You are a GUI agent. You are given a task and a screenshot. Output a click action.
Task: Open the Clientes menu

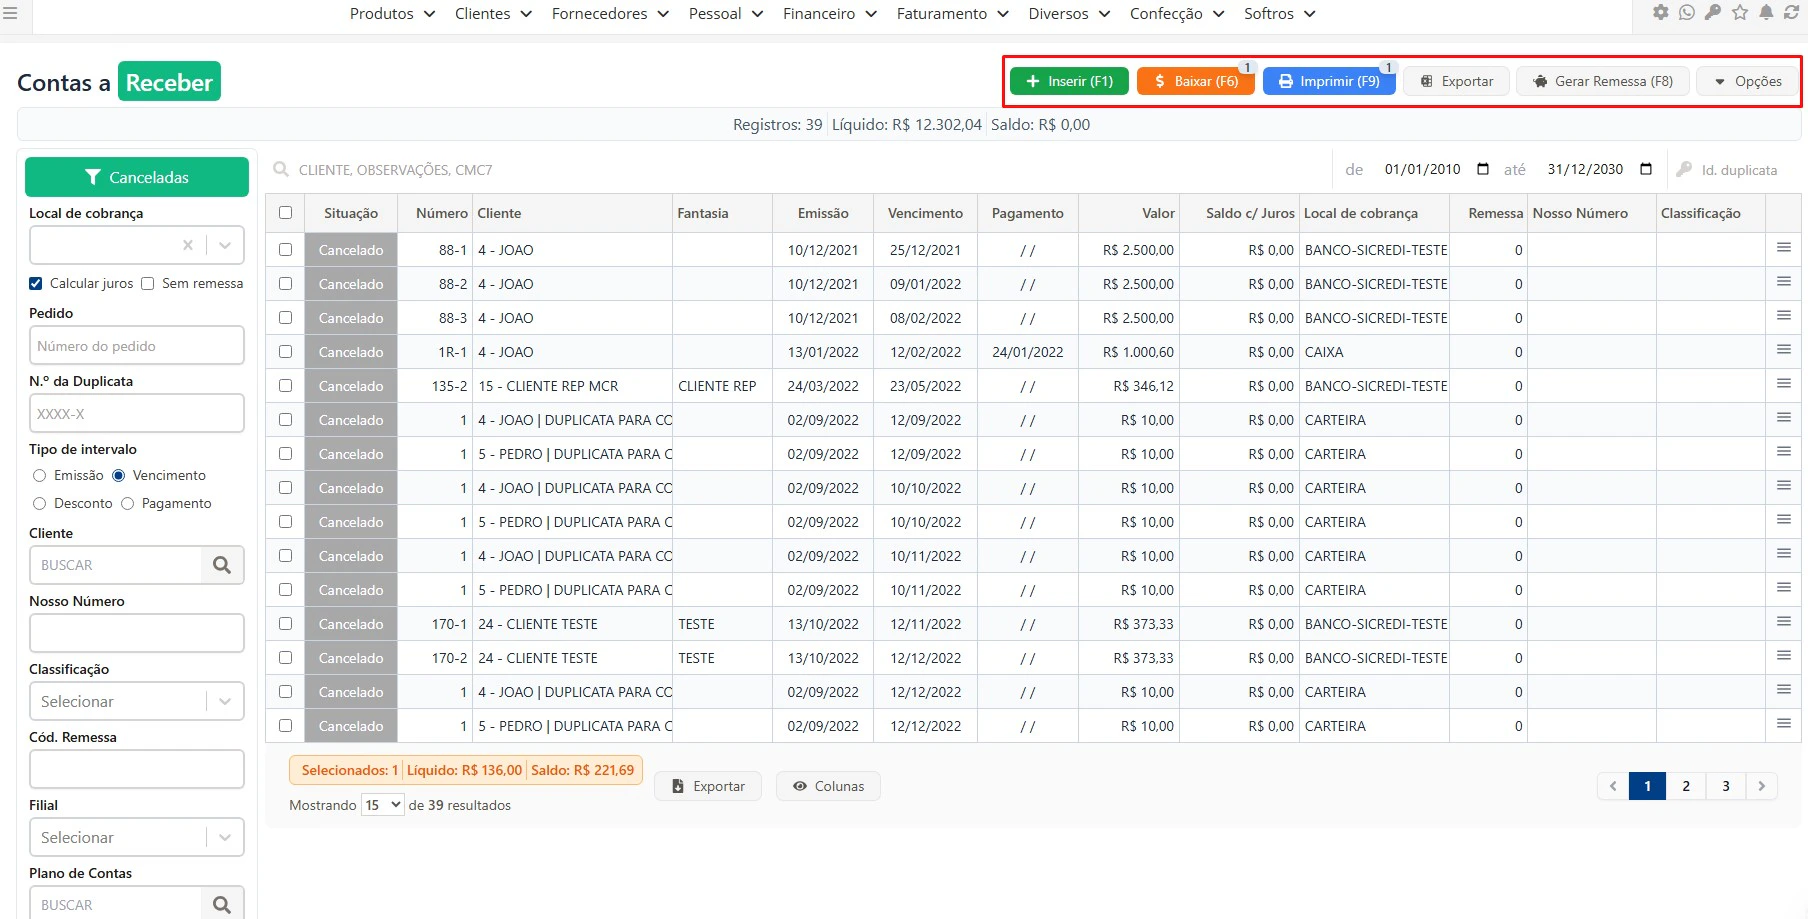[493, 14]
